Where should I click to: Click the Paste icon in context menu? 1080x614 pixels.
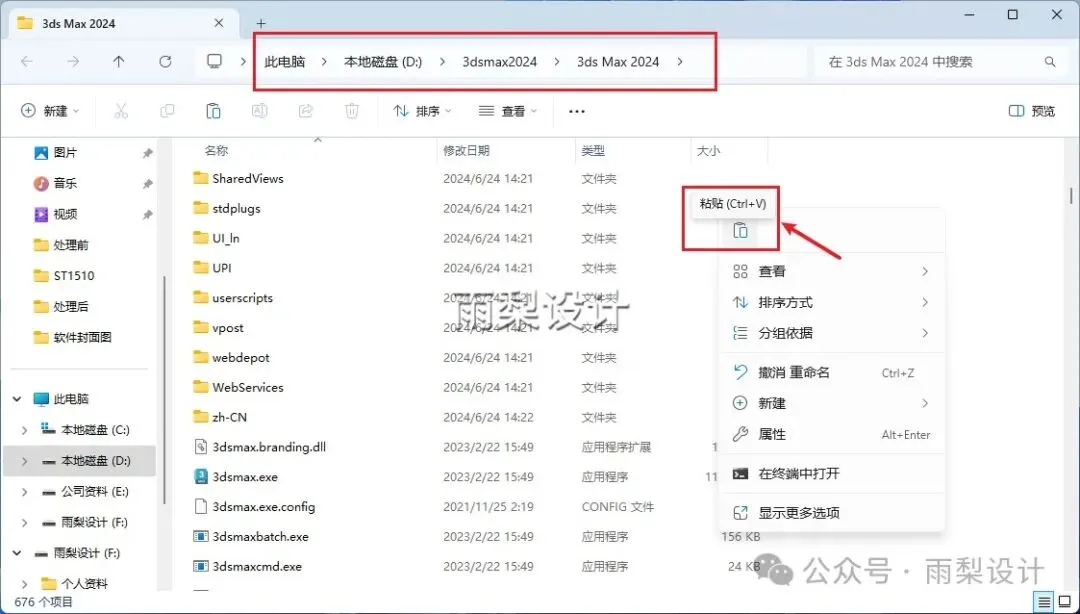pos(740,231)
